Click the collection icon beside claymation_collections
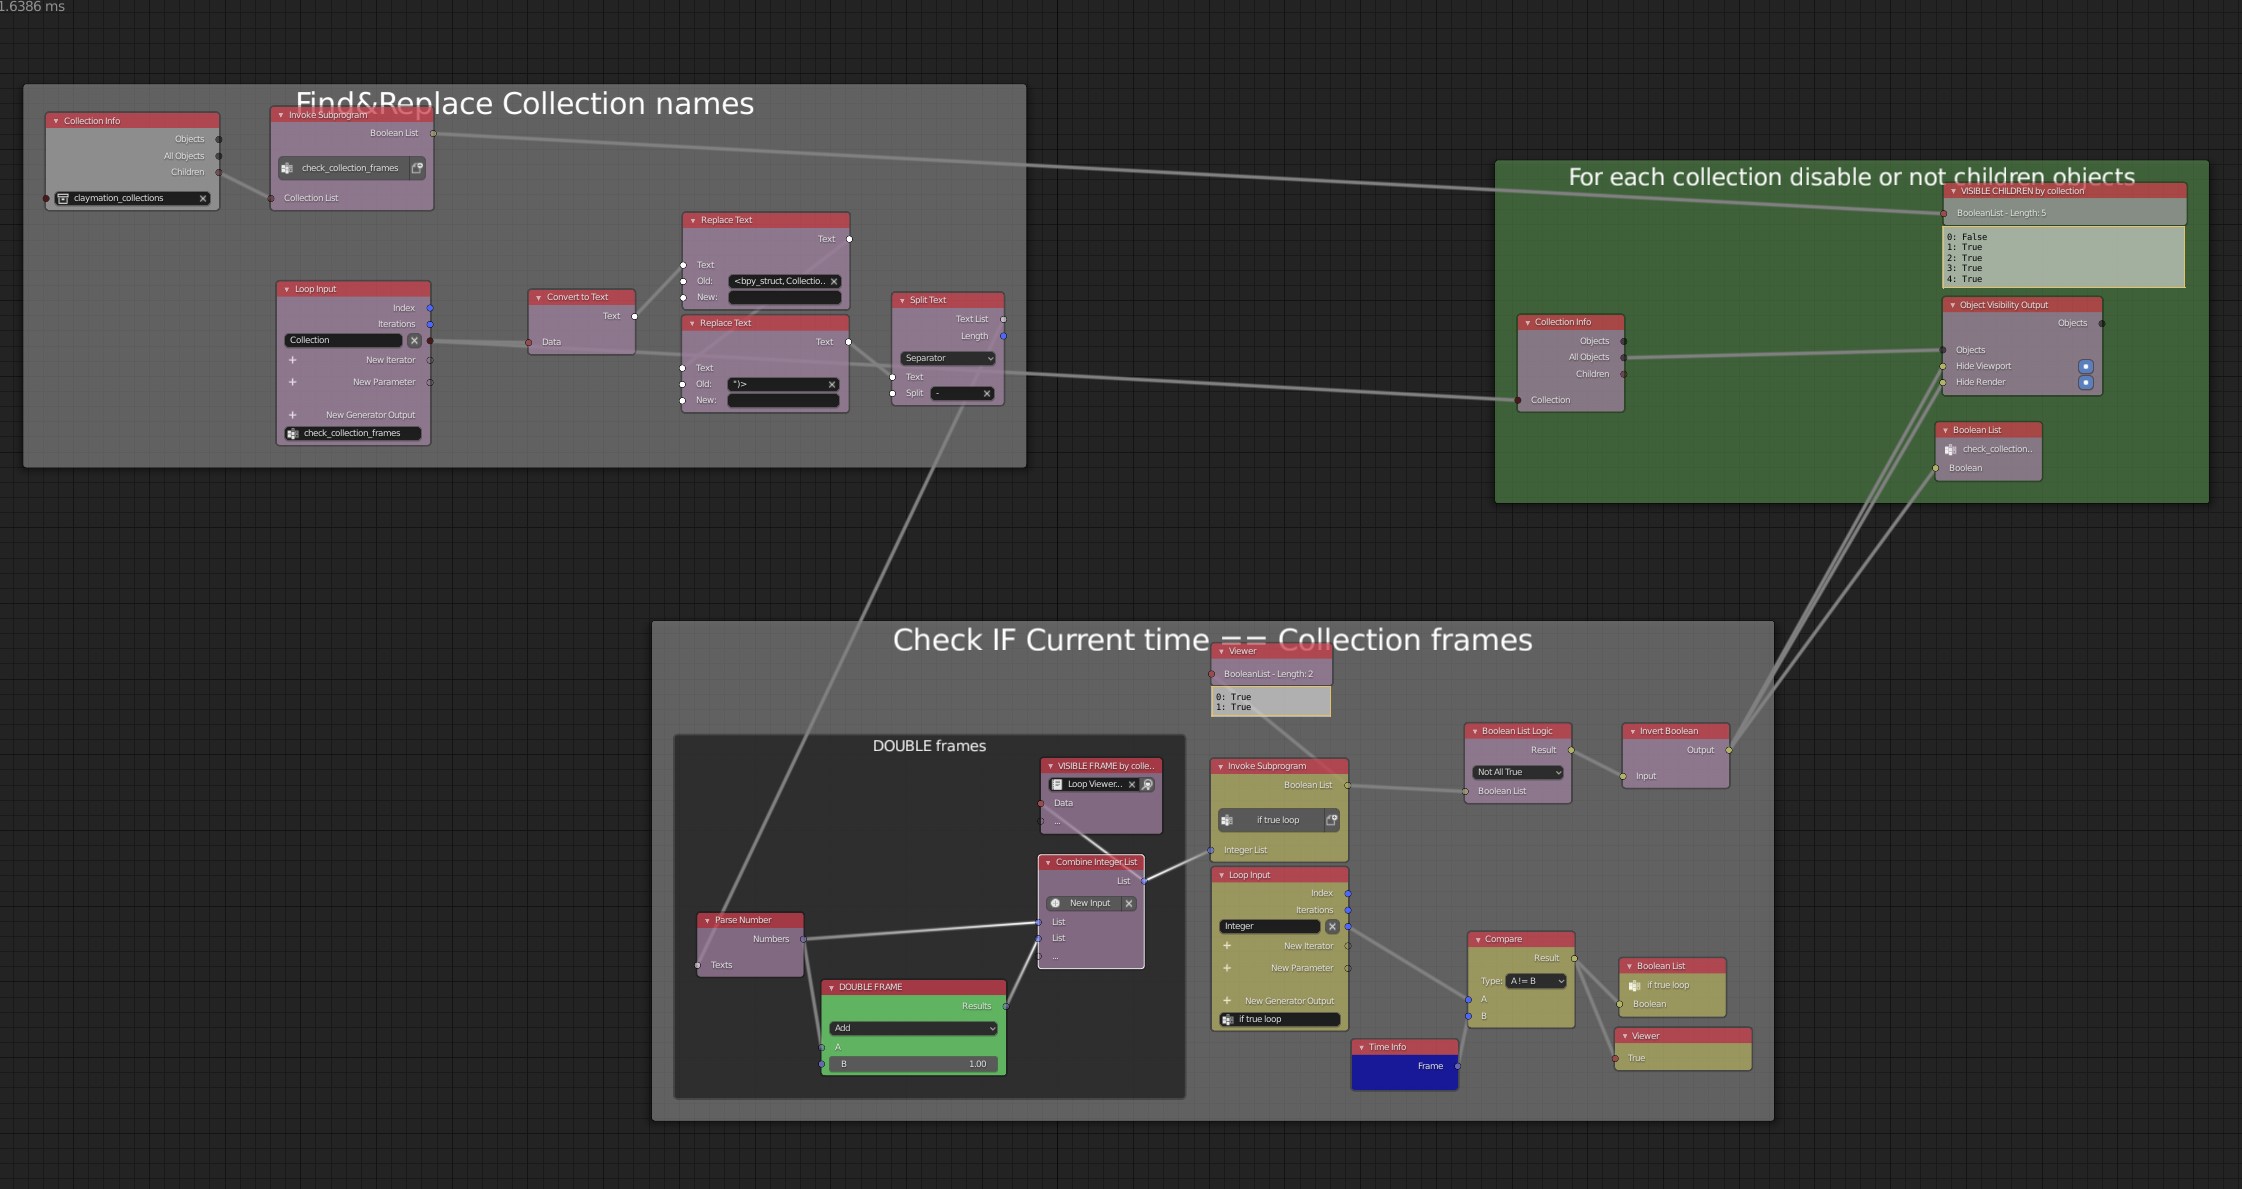This screenshot has height=1189, width=2242. (x=63, y=198)
